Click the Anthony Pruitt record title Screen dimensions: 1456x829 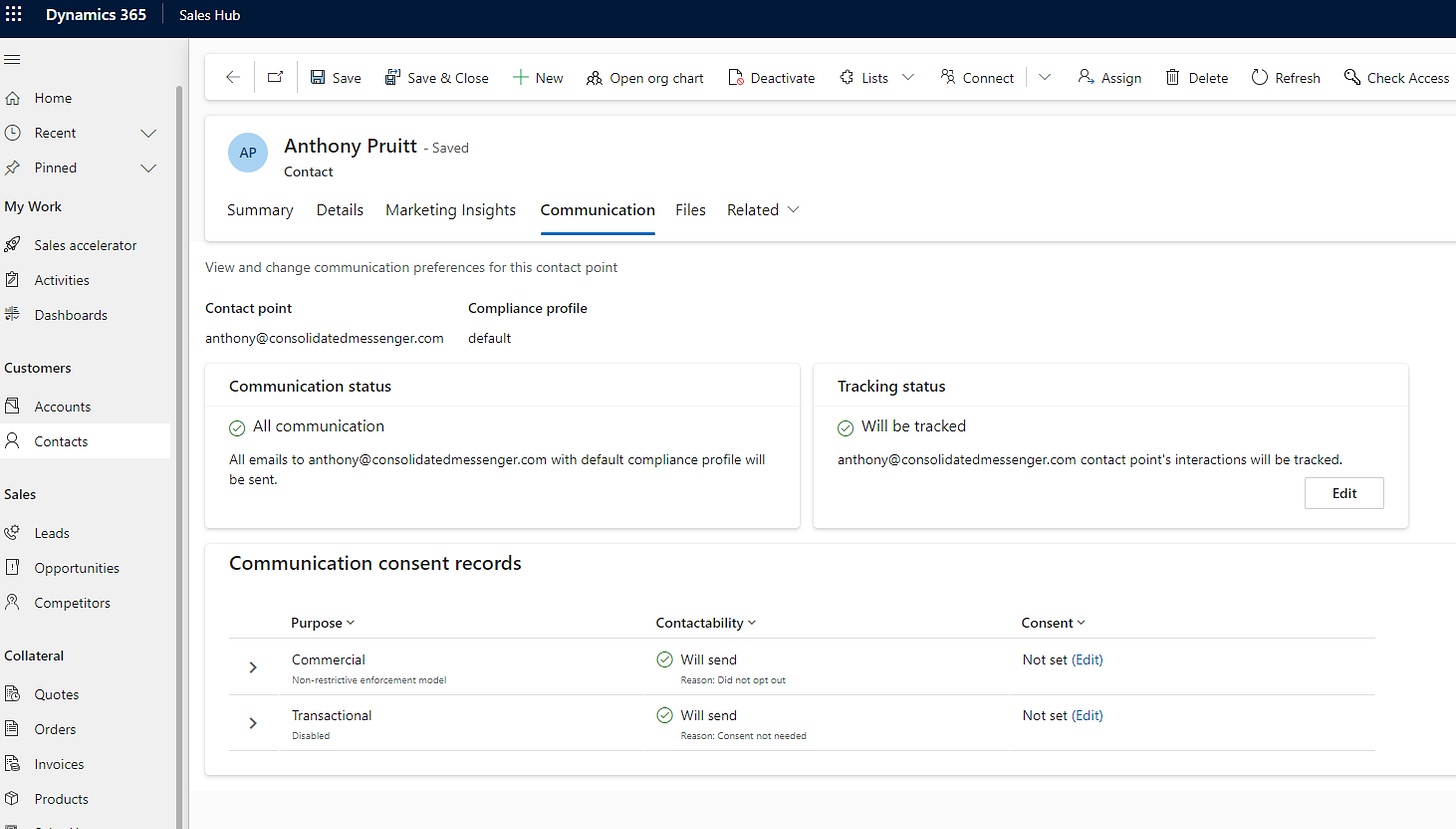[350, 146]
